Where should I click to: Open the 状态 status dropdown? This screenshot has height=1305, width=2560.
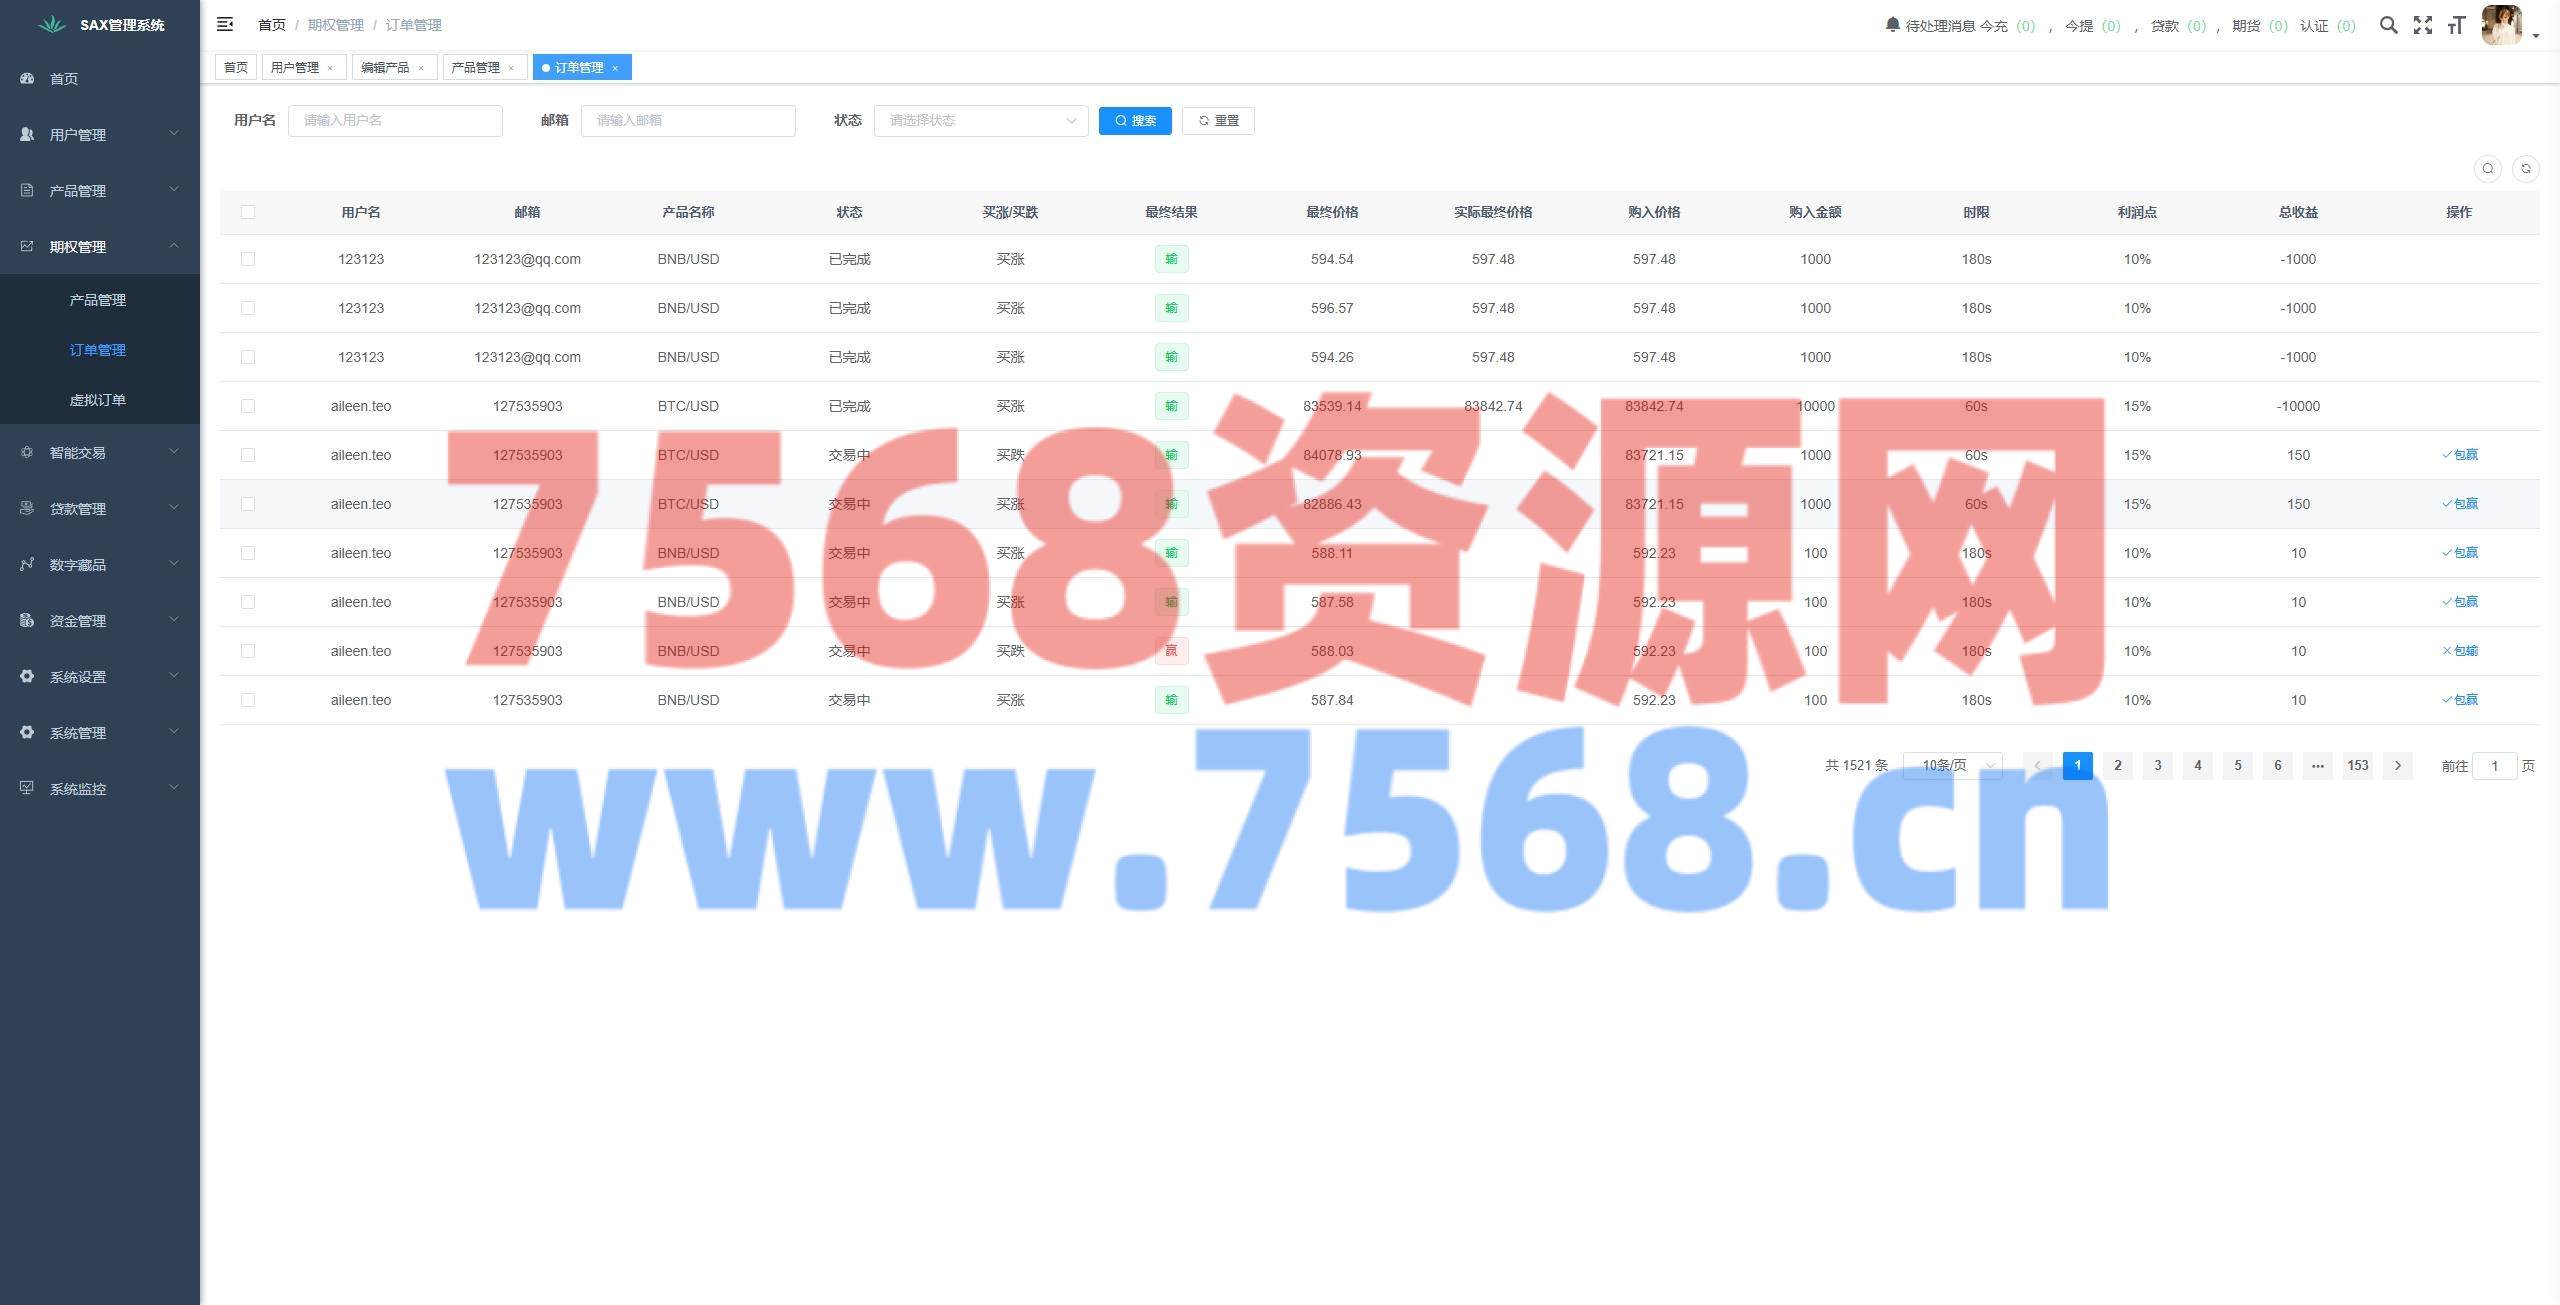coord(980,121)
